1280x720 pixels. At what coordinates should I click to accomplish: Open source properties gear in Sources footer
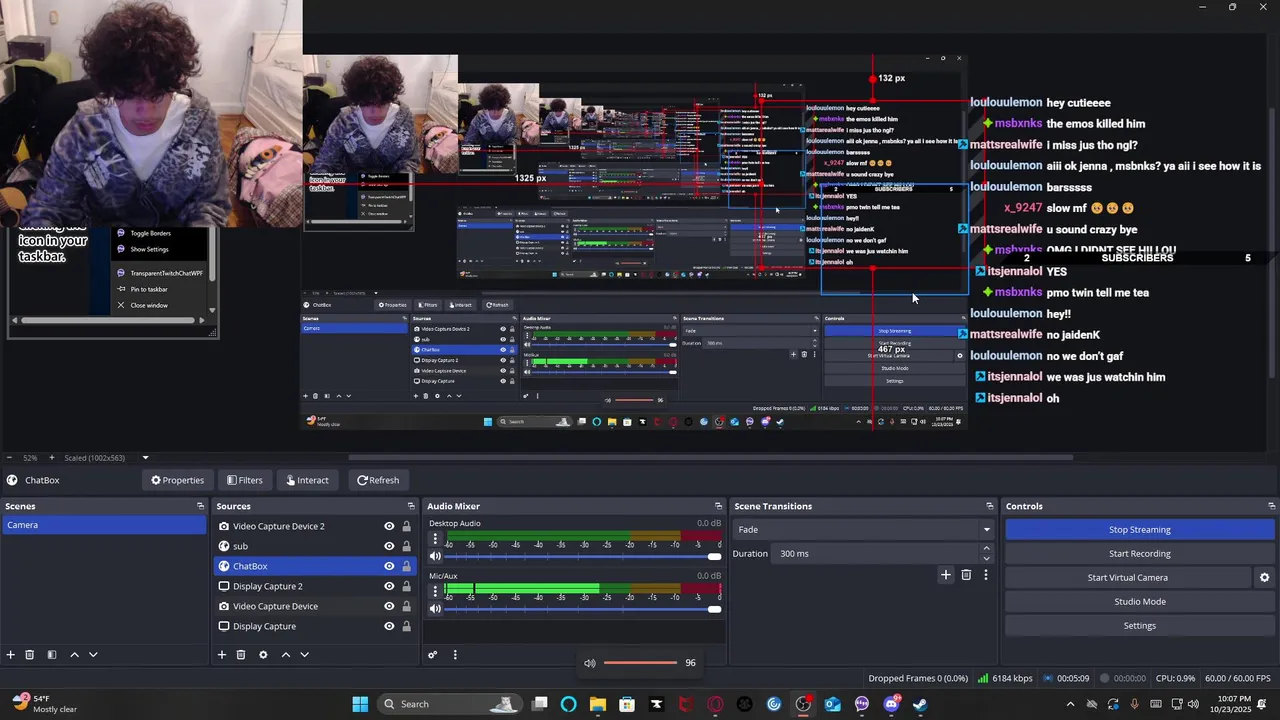click(263, 655)
